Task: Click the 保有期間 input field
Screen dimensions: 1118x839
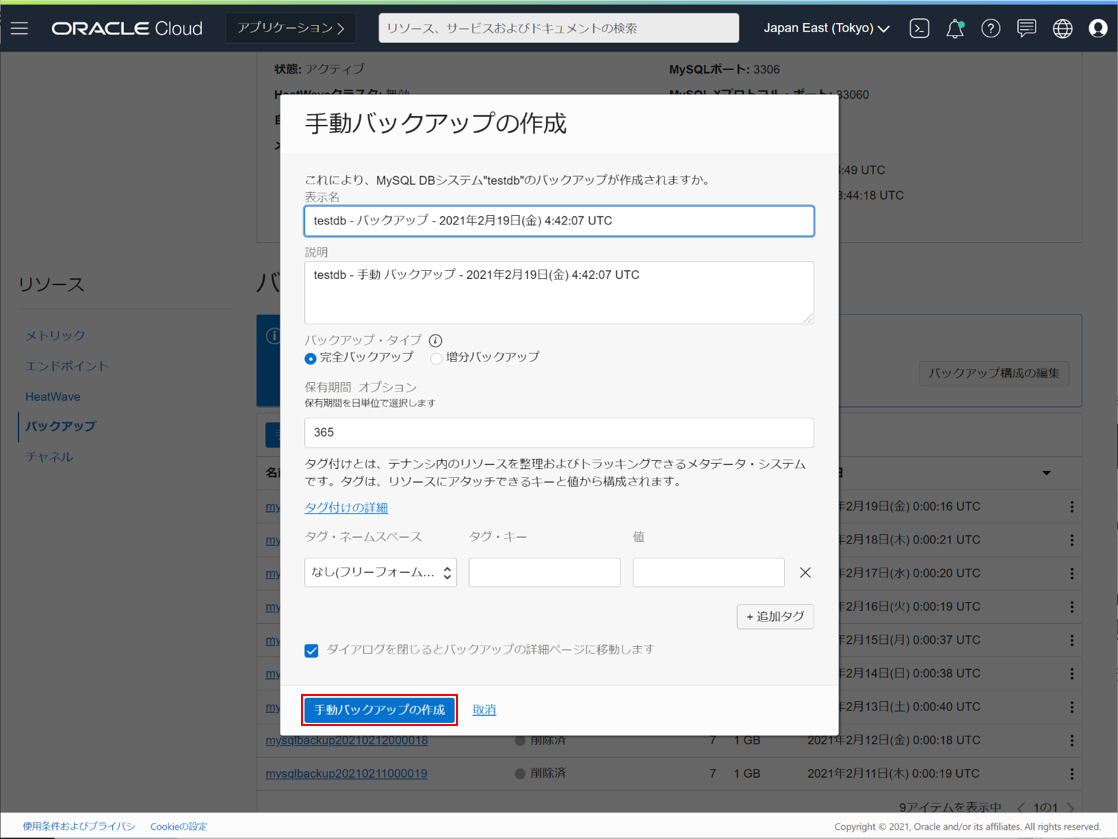Action: click(x=558, y=433)
